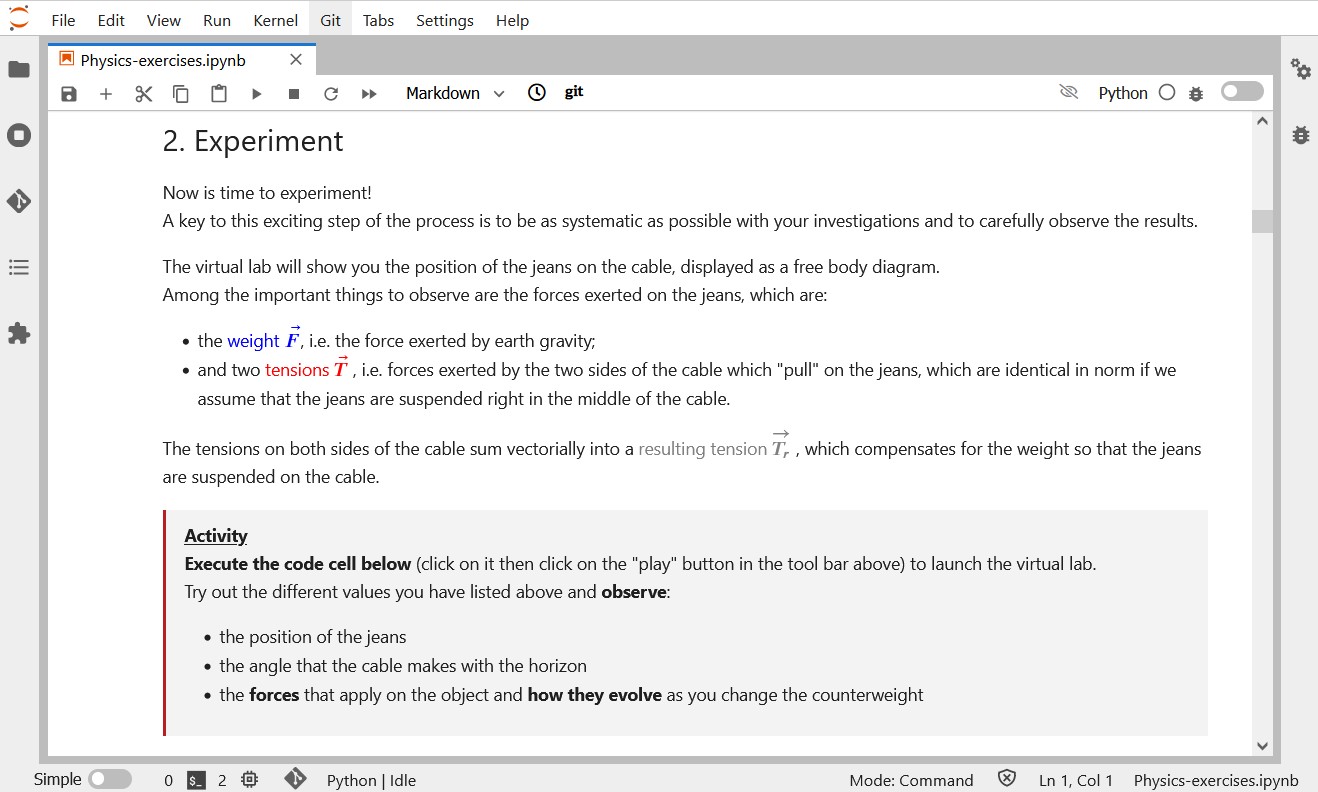Insert a new cell below
This screenshot has width=1318, height=792.
click(x=106, y=92)
